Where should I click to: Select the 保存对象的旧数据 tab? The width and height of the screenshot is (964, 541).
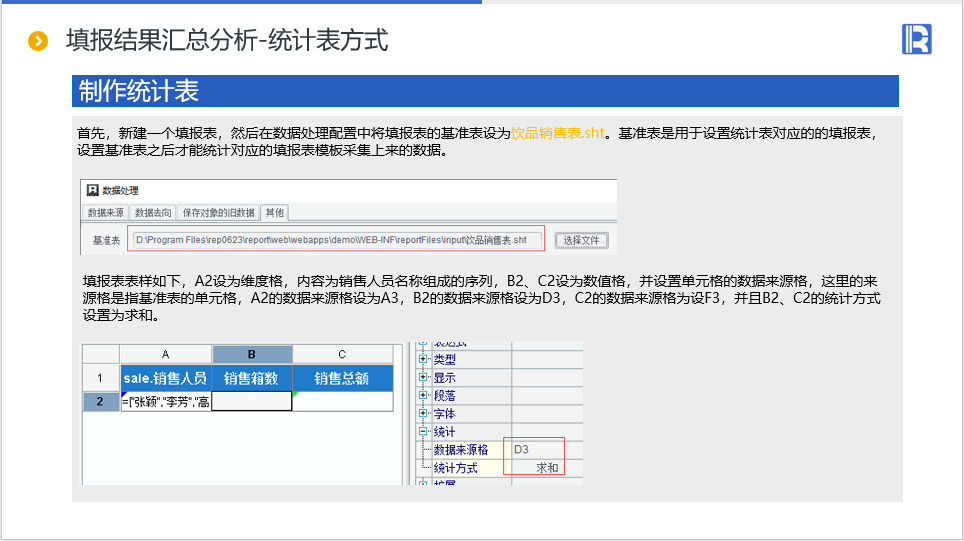point(218,213)
